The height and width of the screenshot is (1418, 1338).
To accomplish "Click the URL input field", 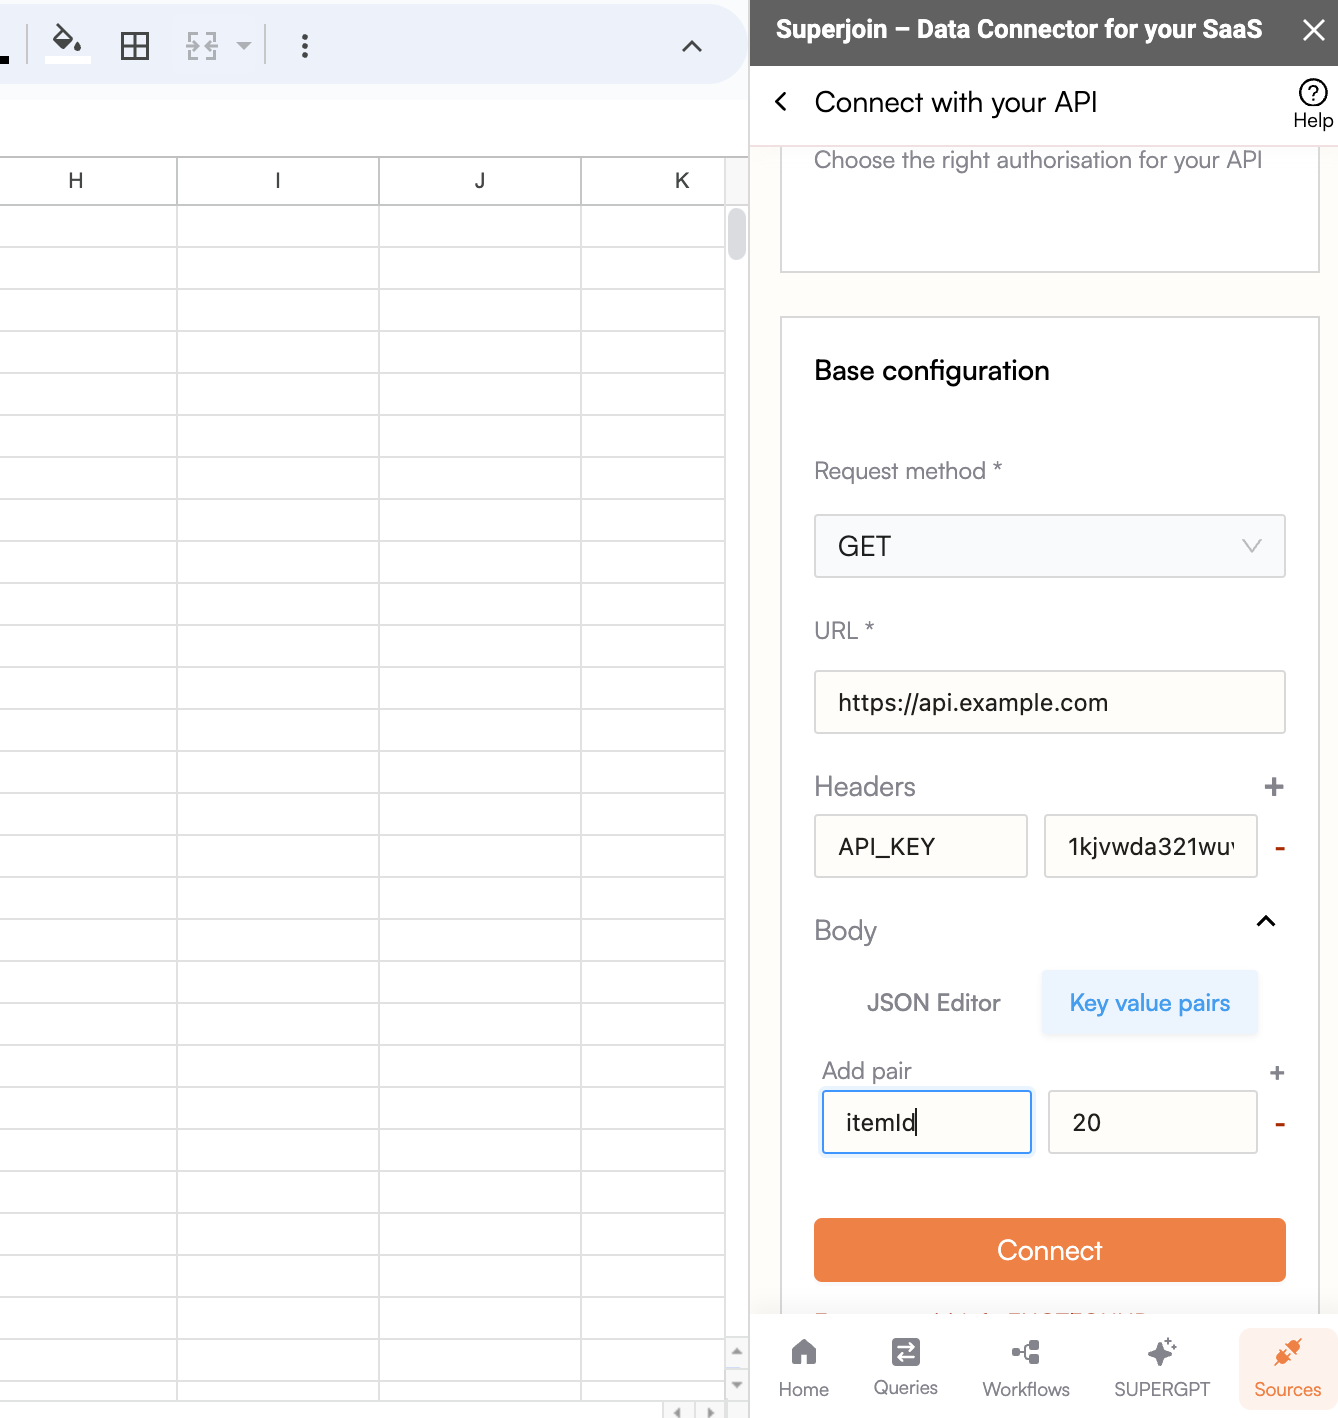I will [1050, 702].
